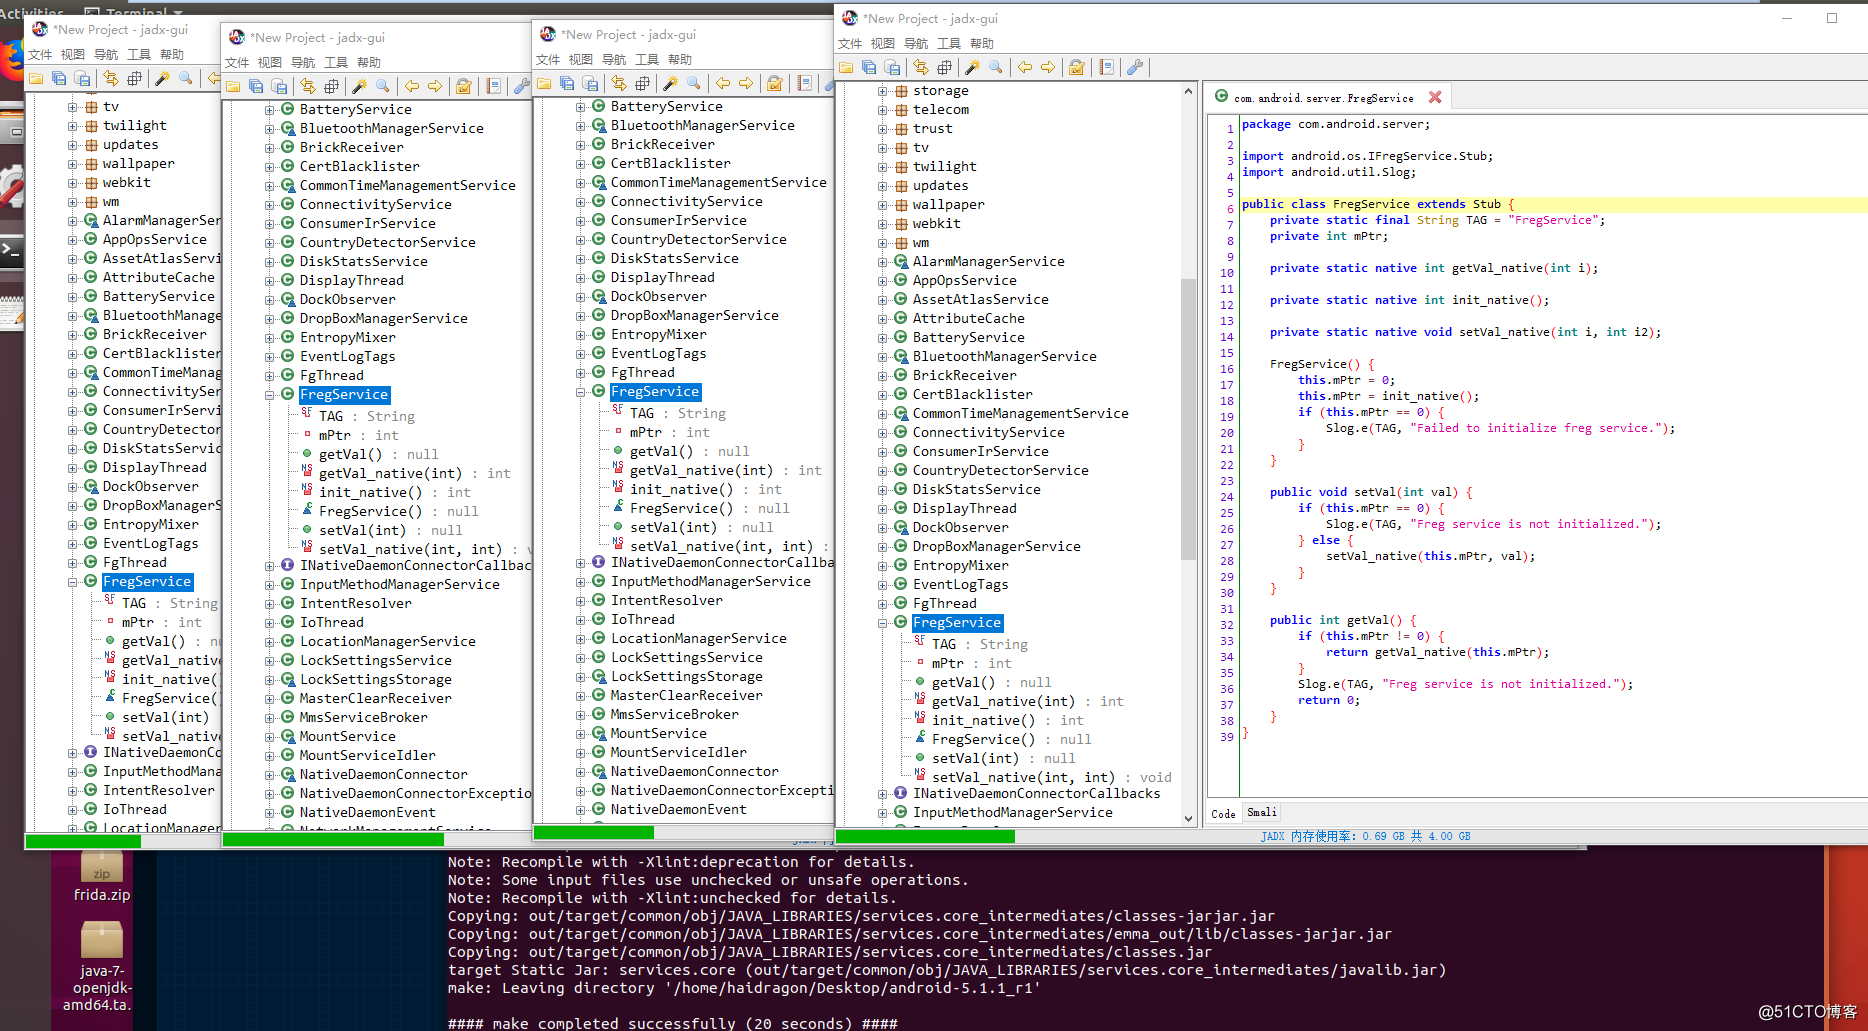This screenshot has height=1031, width=1868.
Task: Open 视图 menu in the front jadx window
Action: [x=883, y=44]
